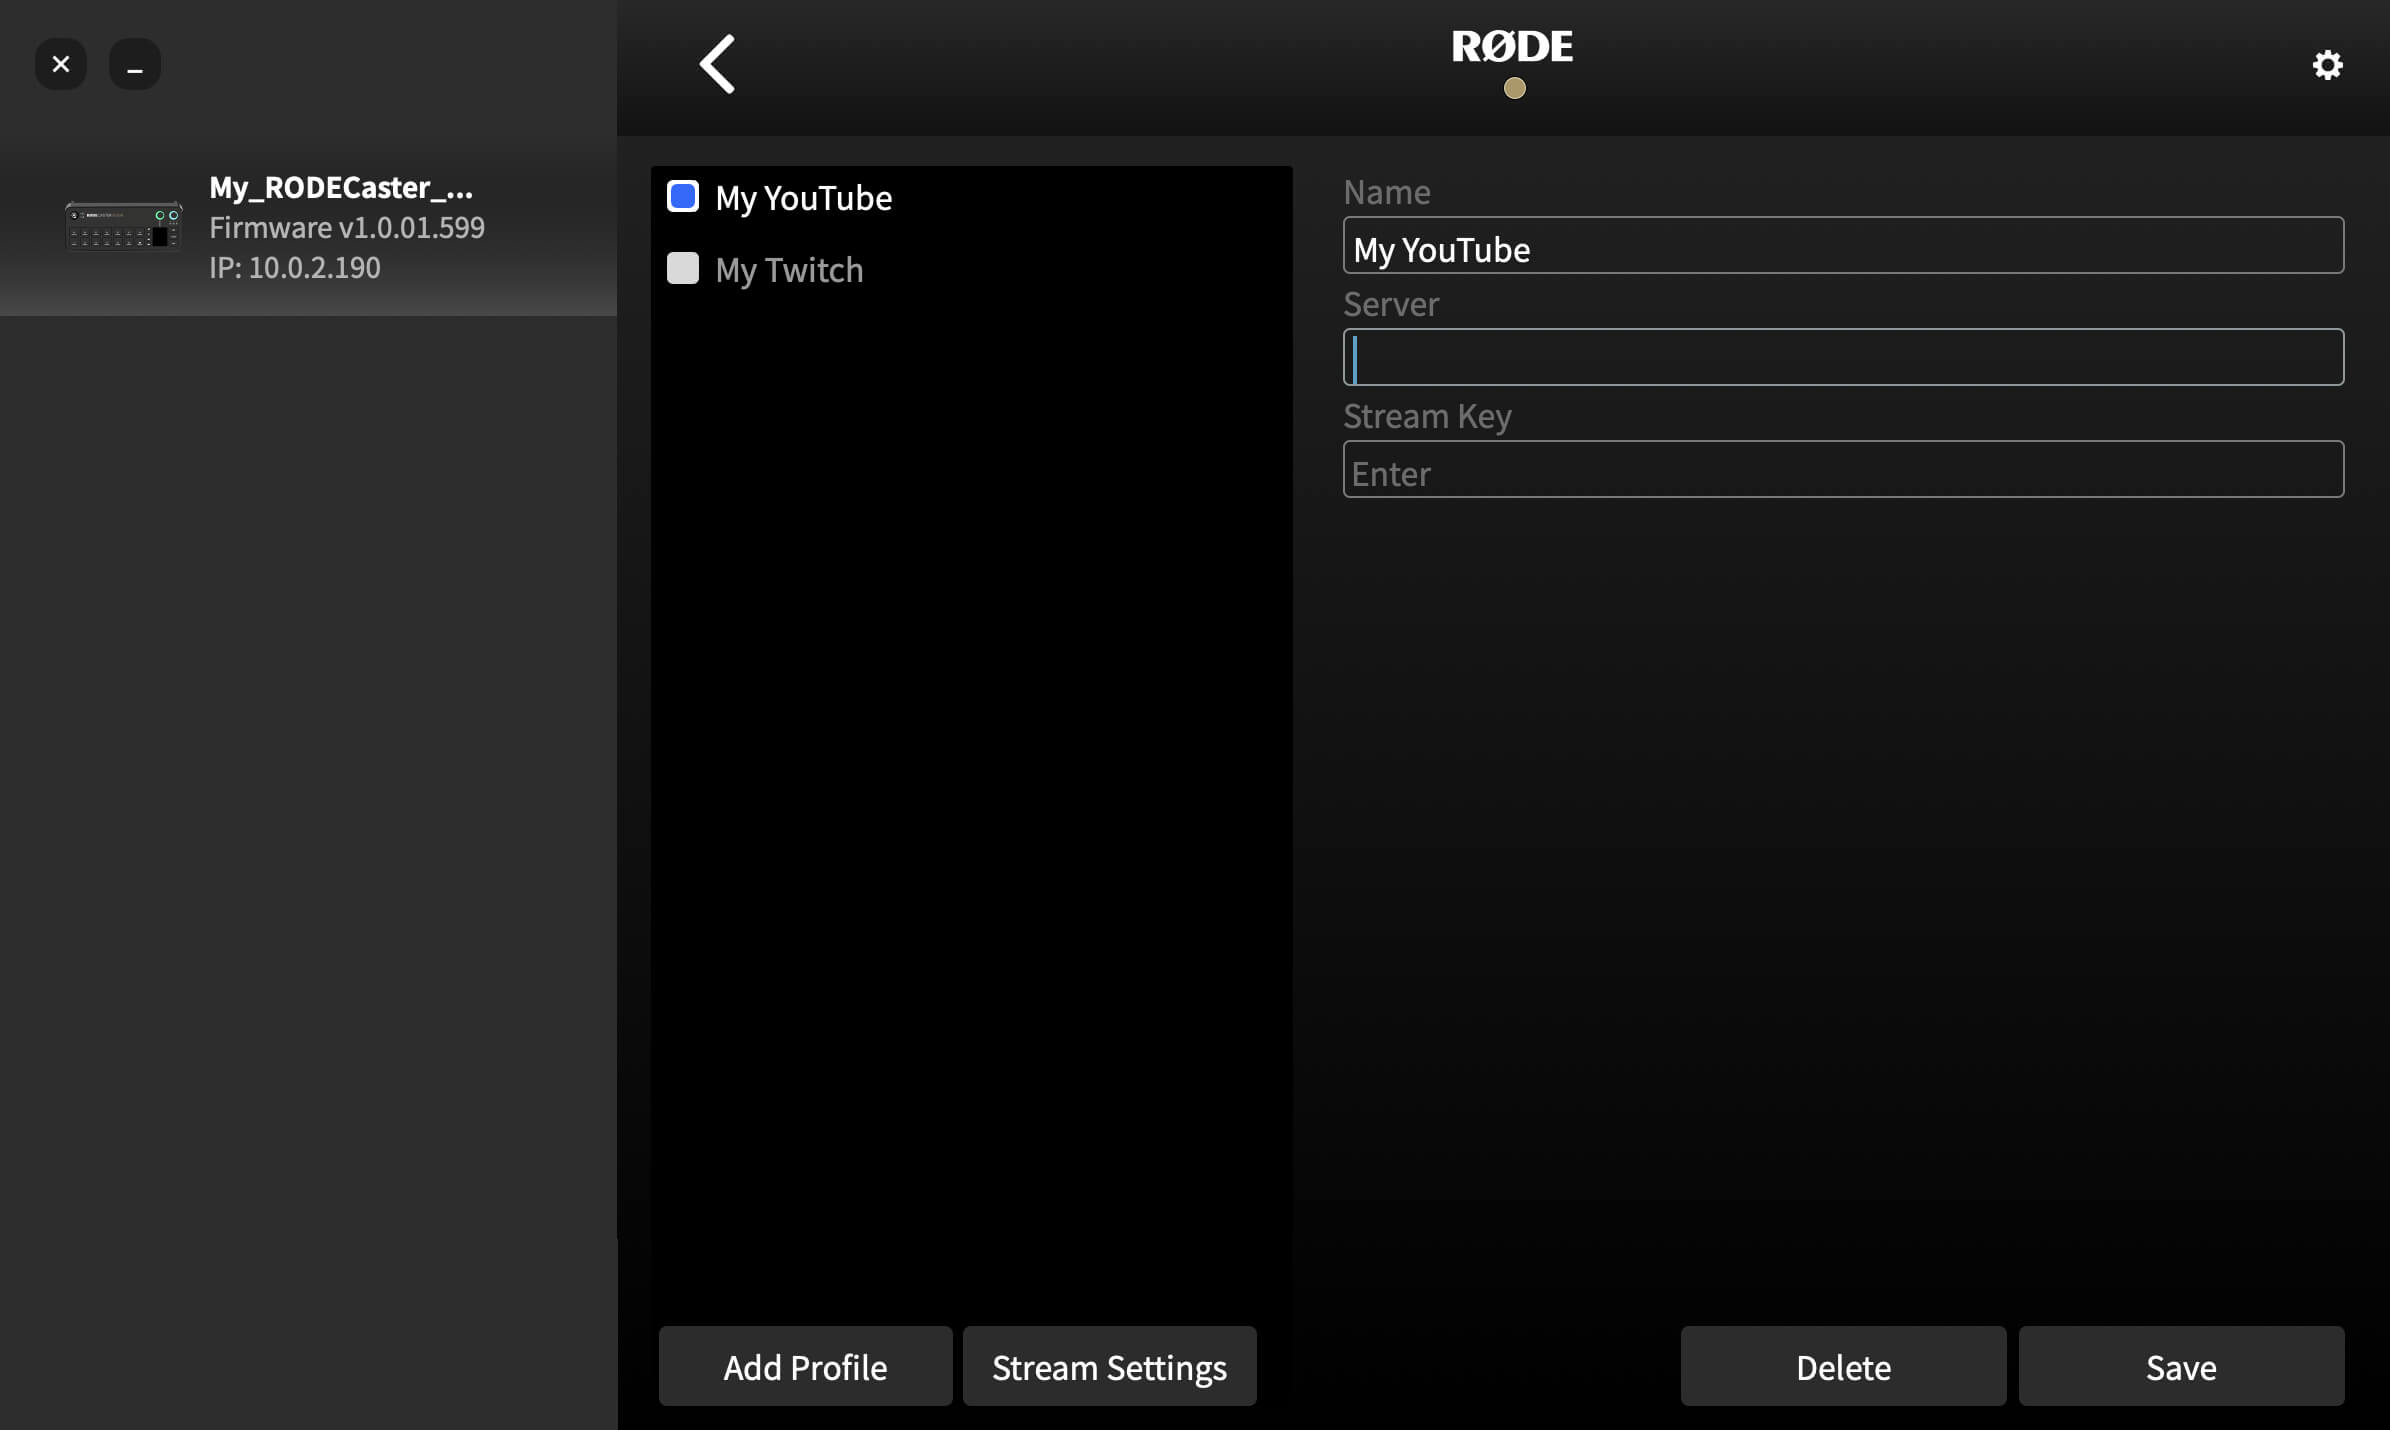Select the My Twitch profile entry
The height and width of the screenshot is (1430, 2390).
(x=789, y=268)
